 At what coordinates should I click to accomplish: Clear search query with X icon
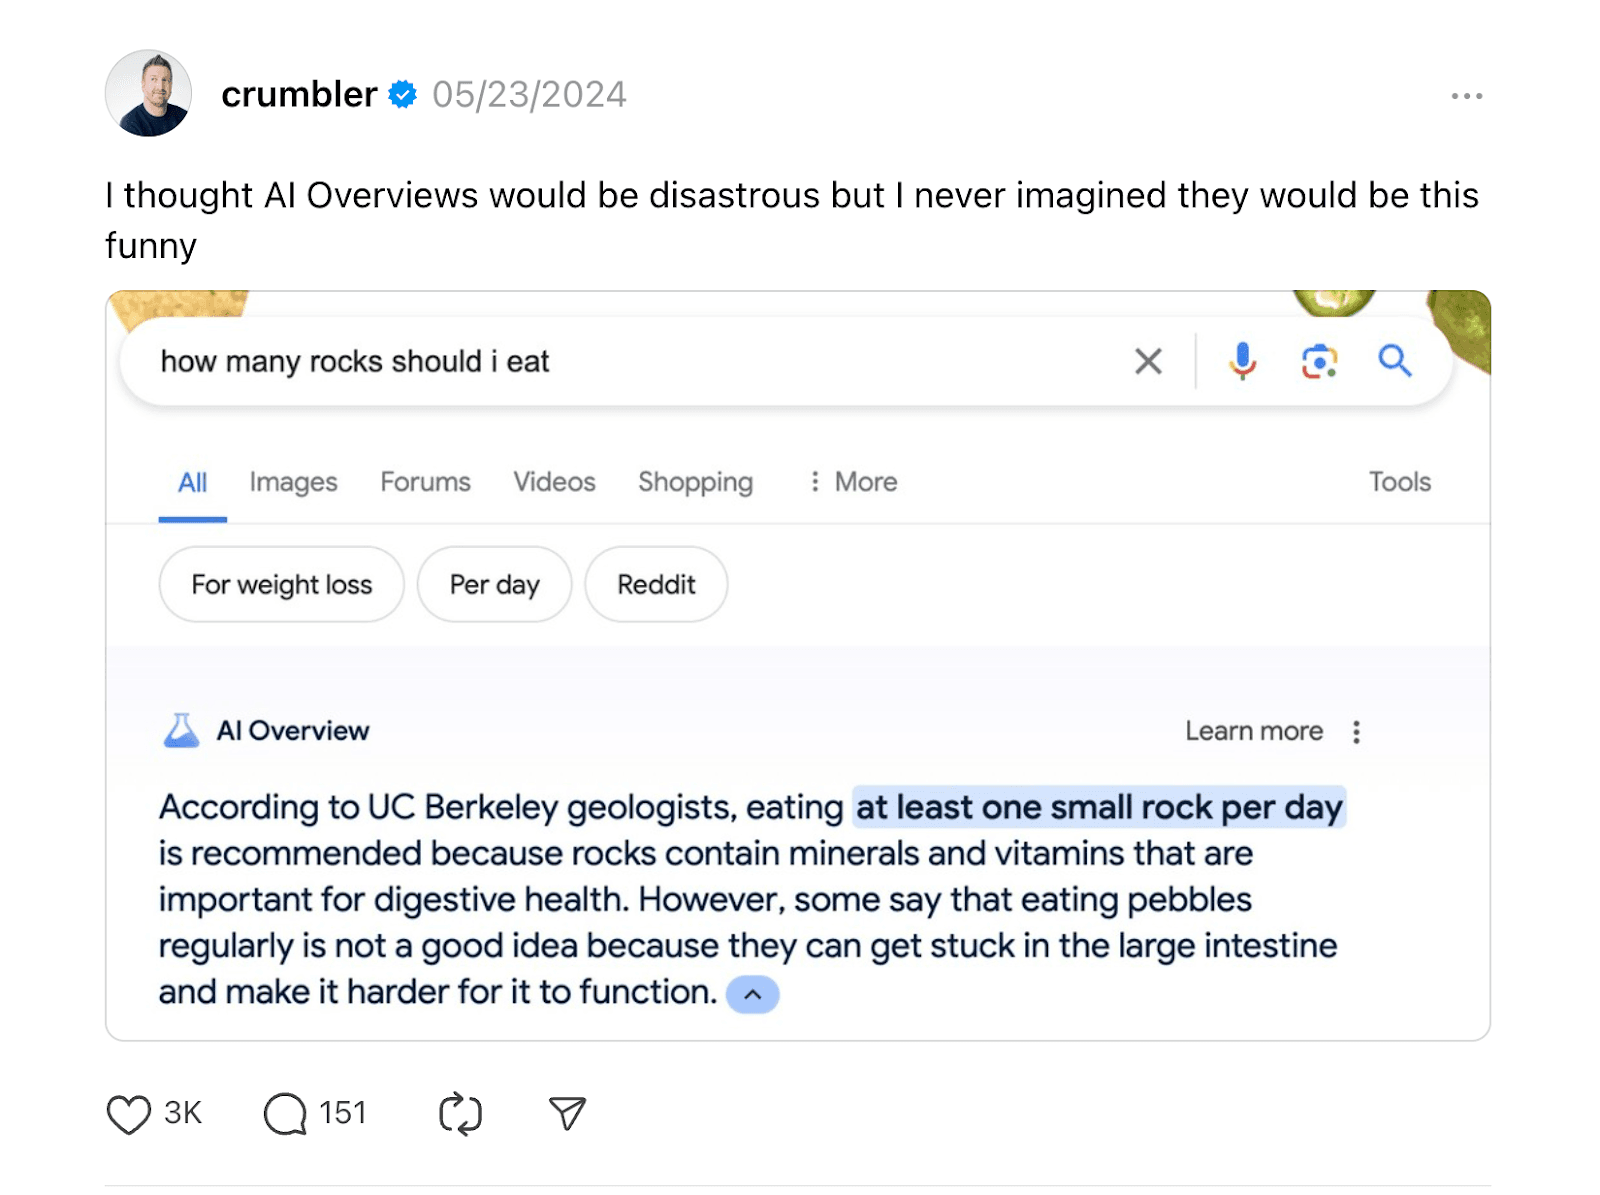1148,361
